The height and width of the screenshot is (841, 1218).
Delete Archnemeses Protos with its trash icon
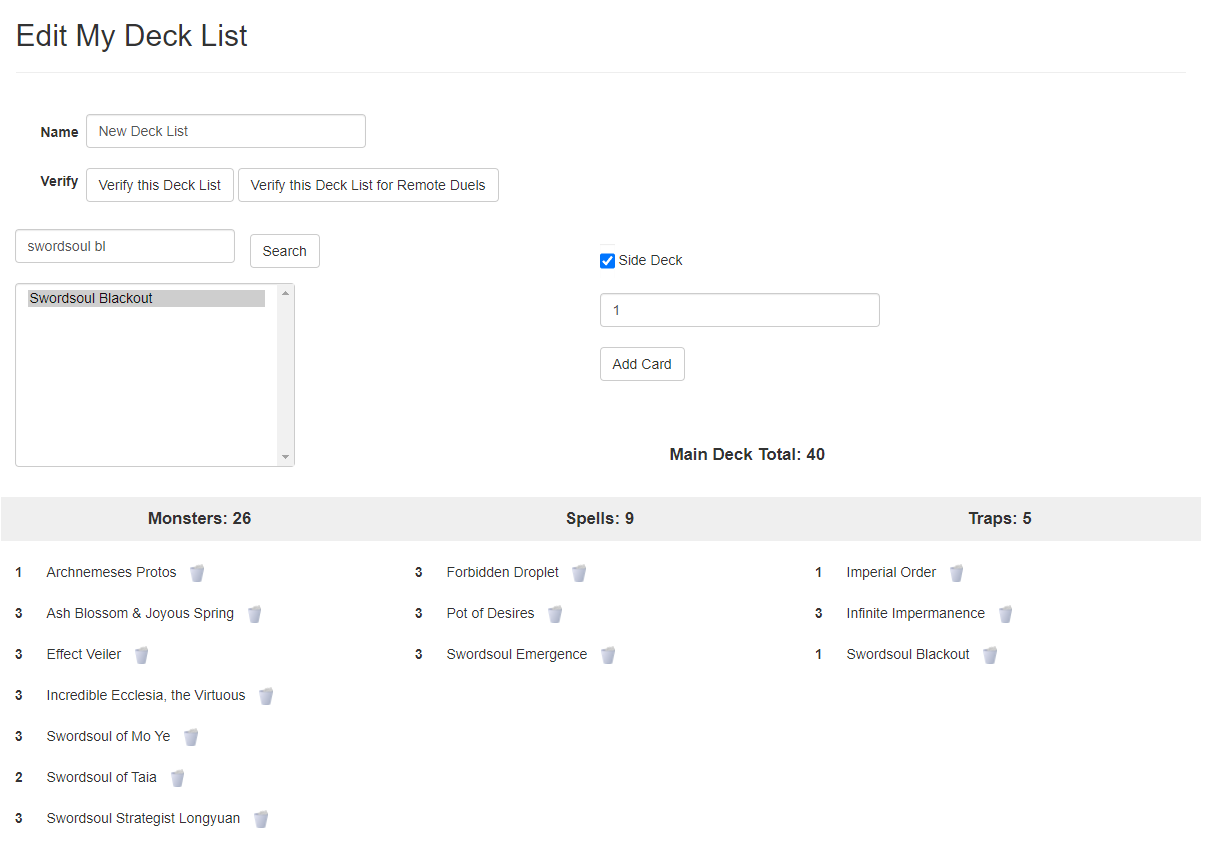click(197, 573)
